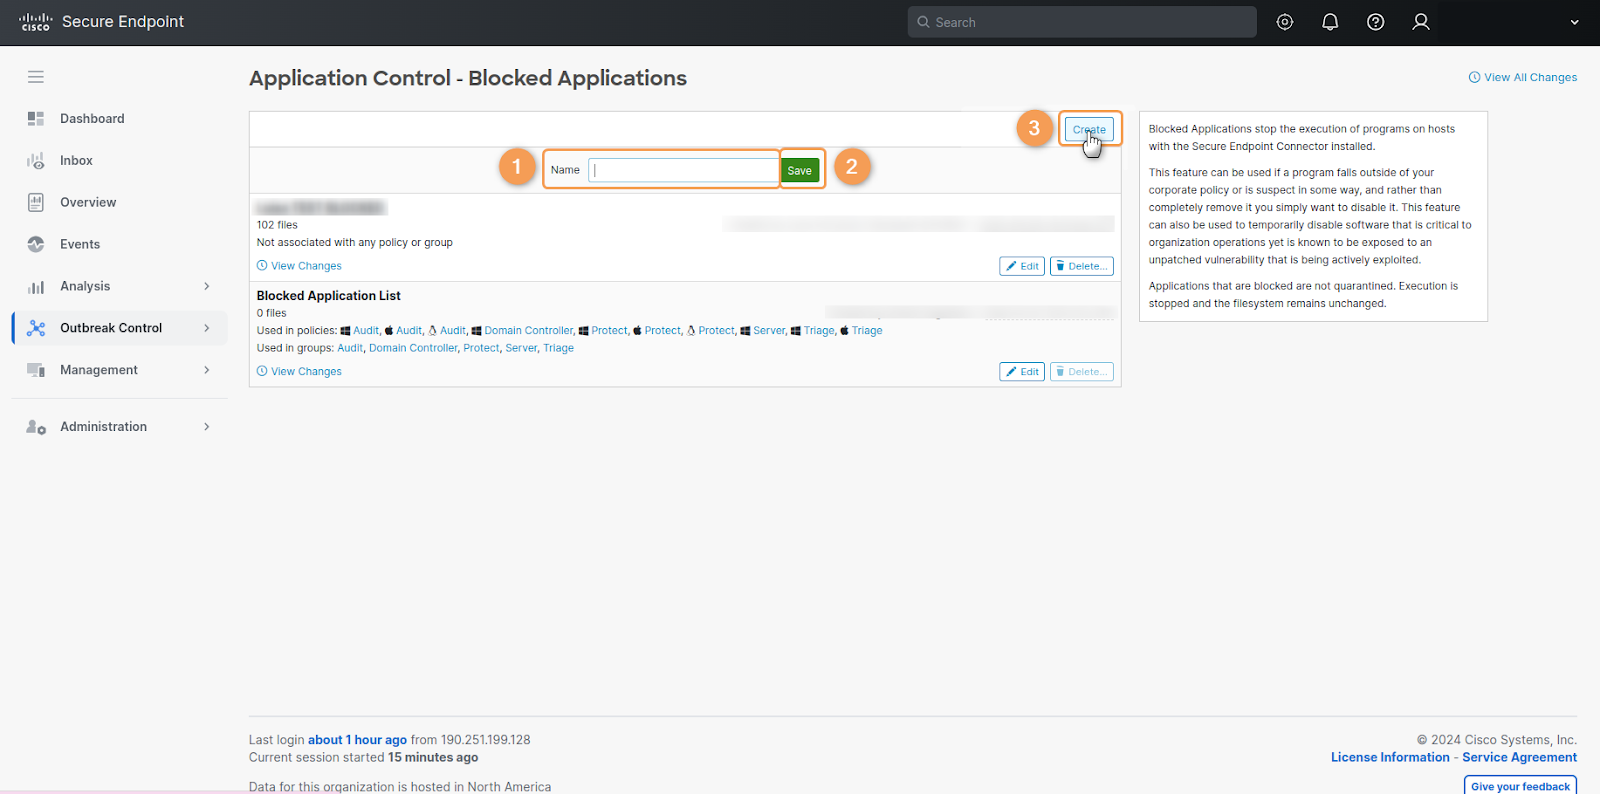Open the View All Changes link
1600x794 pixels.
click(1523, 78)
